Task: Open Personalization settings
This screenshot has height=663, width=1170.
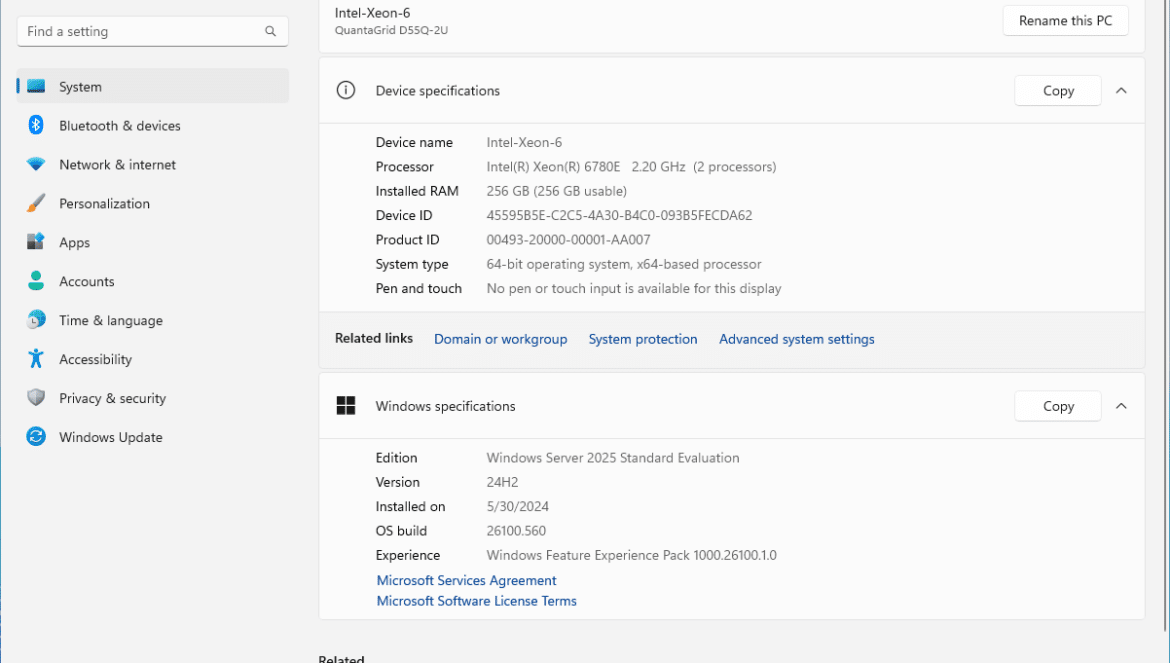Action: click(153, 203)
